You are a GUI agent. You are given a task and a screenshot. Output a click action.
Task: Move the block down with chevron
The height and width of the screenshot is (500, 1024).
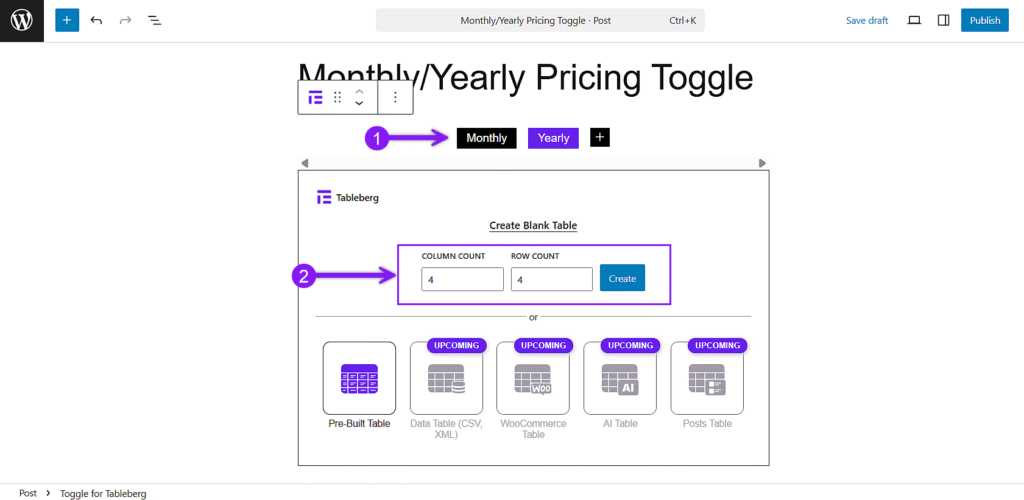tap(359, 103)
